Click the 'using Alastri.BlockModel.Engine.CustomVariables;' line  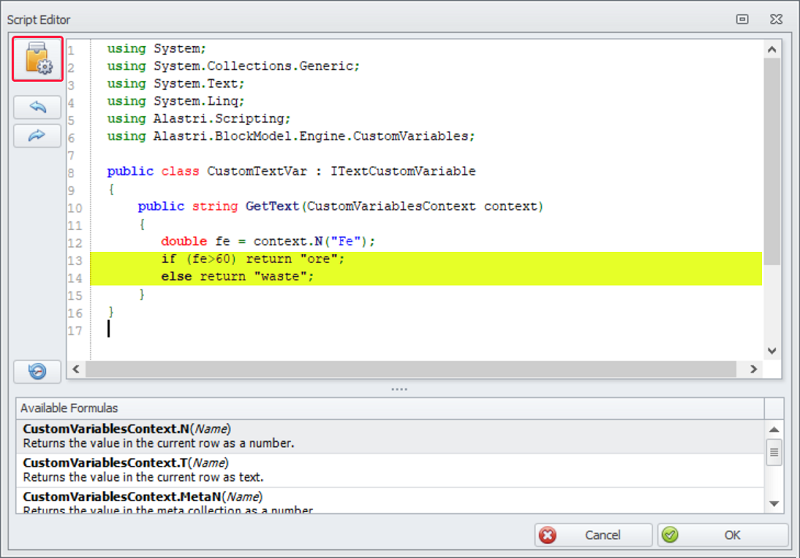point(291,136)
